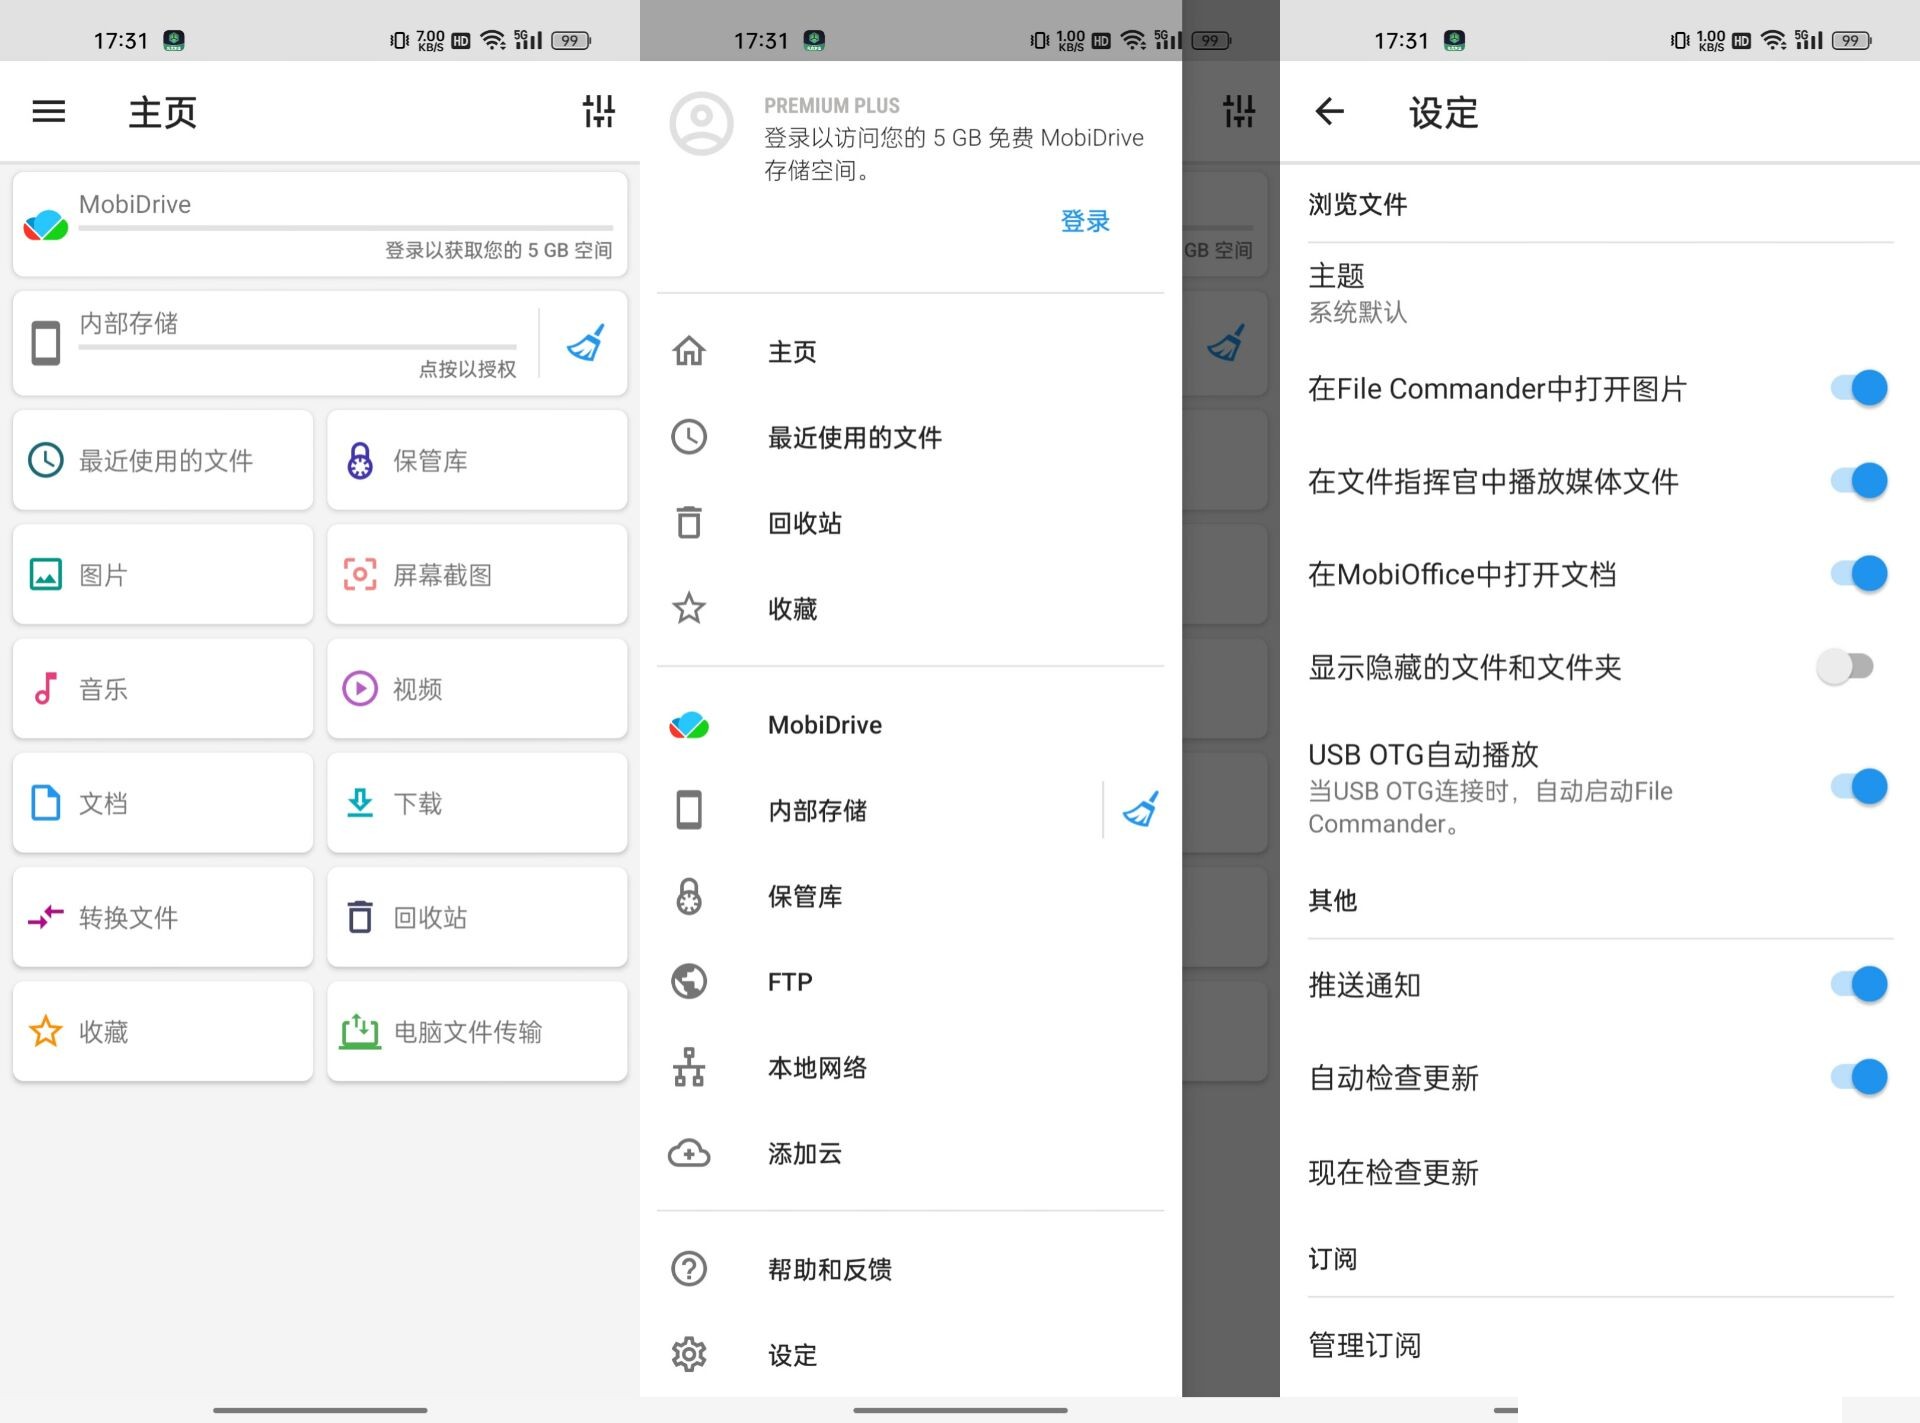This screenshot has width=1920, height=1423.
Task: Tap the FTP globe icon in the drawer
Action: pyautogui.click(x=688, y=982)
